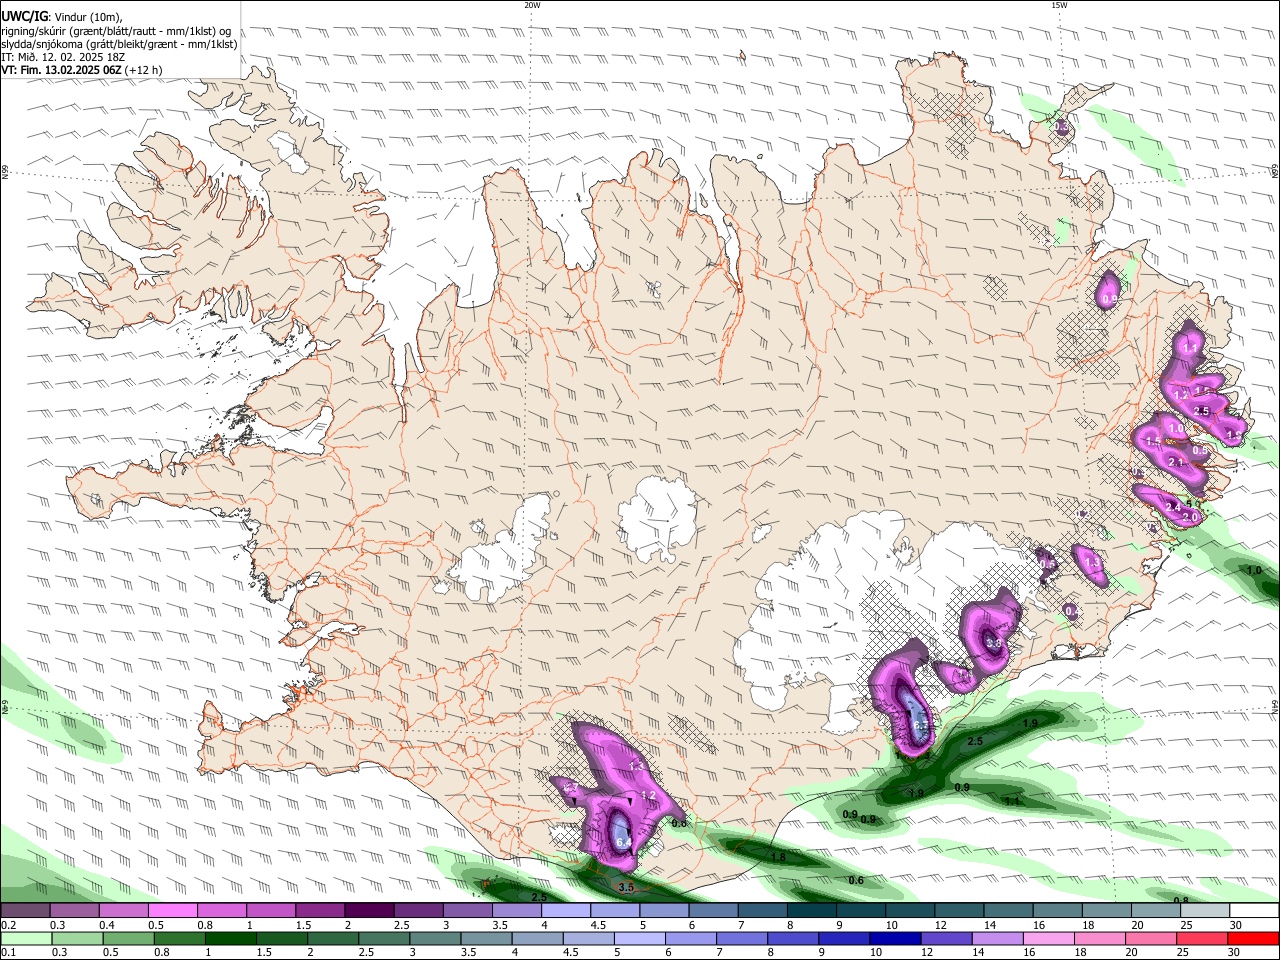Viewport: 1280px width, 960px height.
Task: Click the white Hofsjökull glacier in central Iceland
Action: (657, 518)
